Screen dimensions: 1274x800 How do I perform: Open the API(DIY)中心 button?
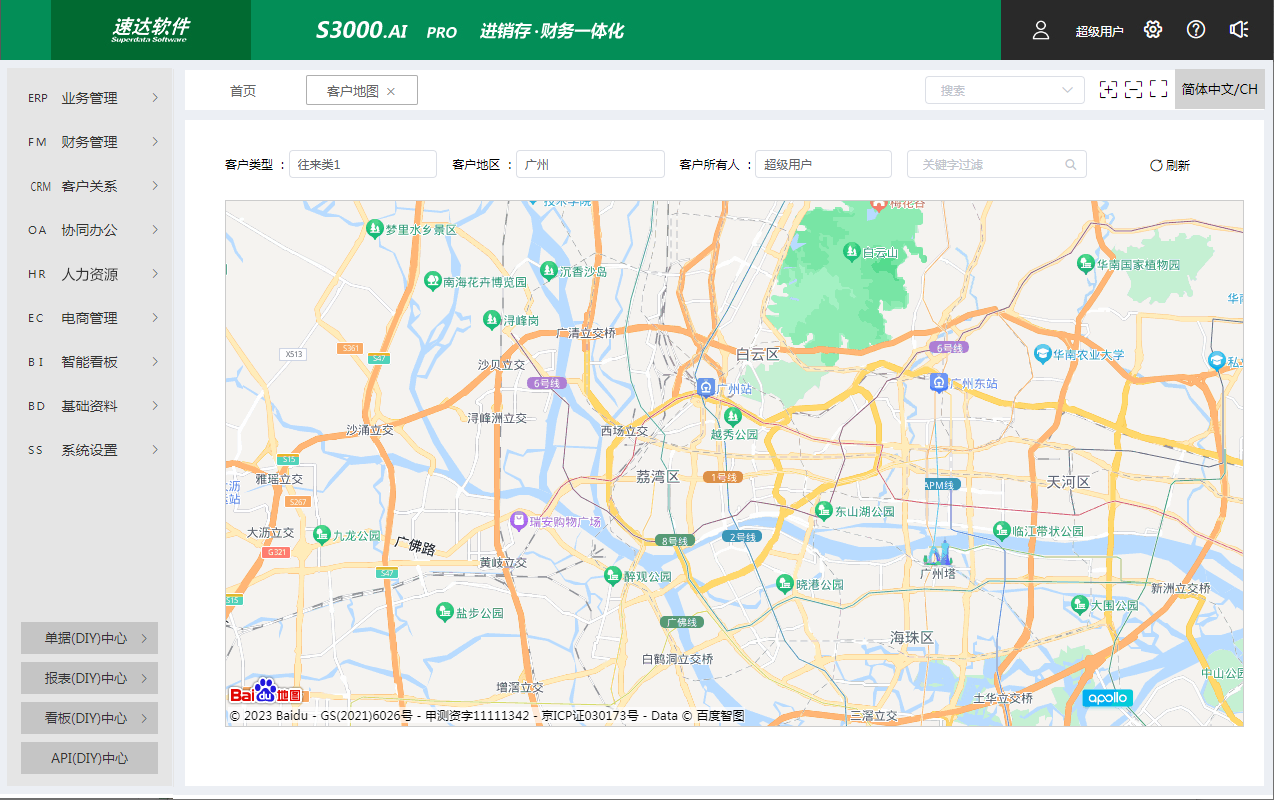coord(90,758)
